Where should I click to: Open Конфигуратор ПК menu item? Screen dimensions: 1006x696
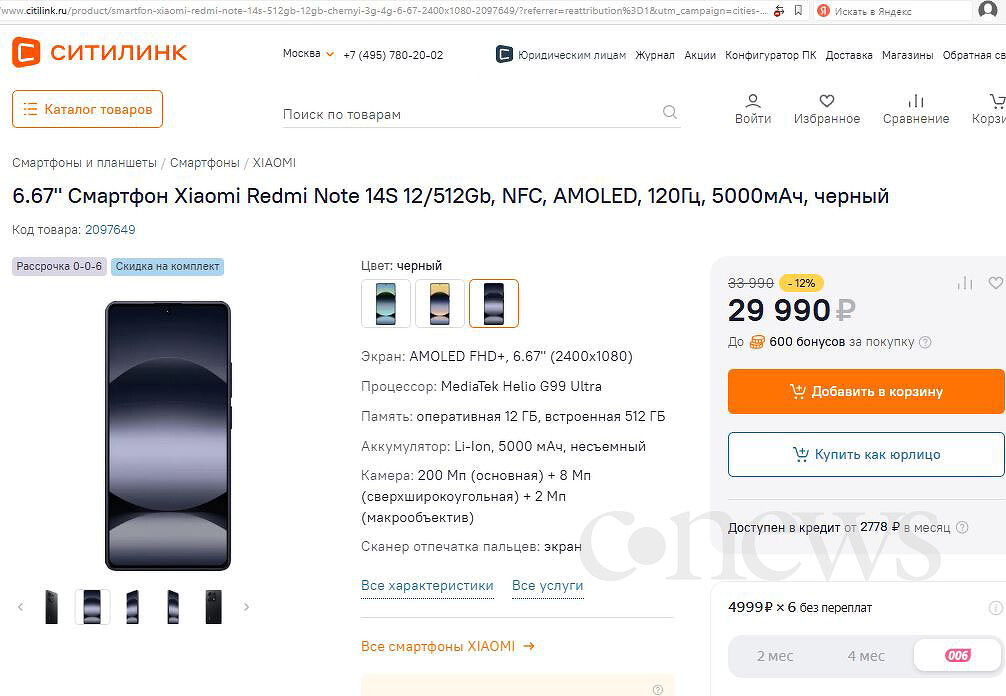771,55
